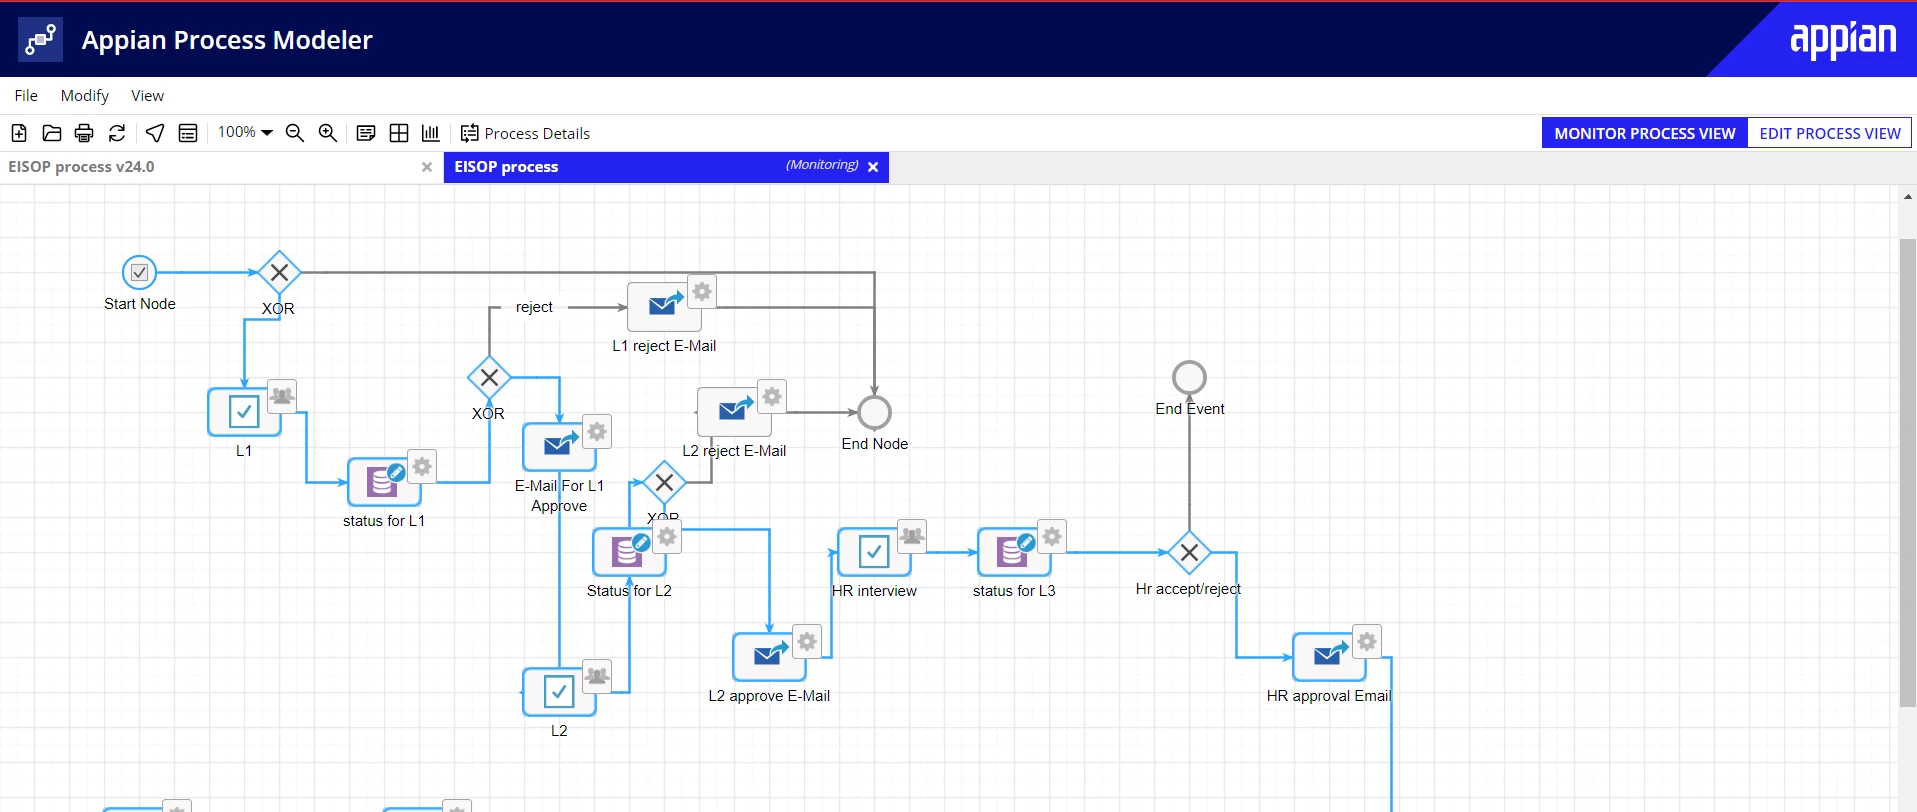Screen dimensions: 1917x812
Task: Print the process model
Action: click(x=84, y=133)
